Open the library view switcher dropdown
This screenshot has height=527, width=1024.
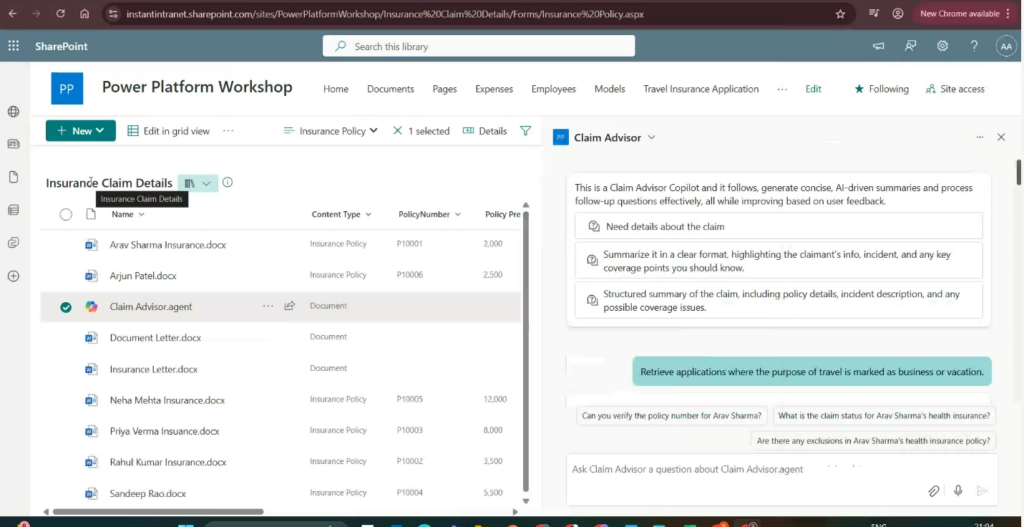[x=198, y=183]
